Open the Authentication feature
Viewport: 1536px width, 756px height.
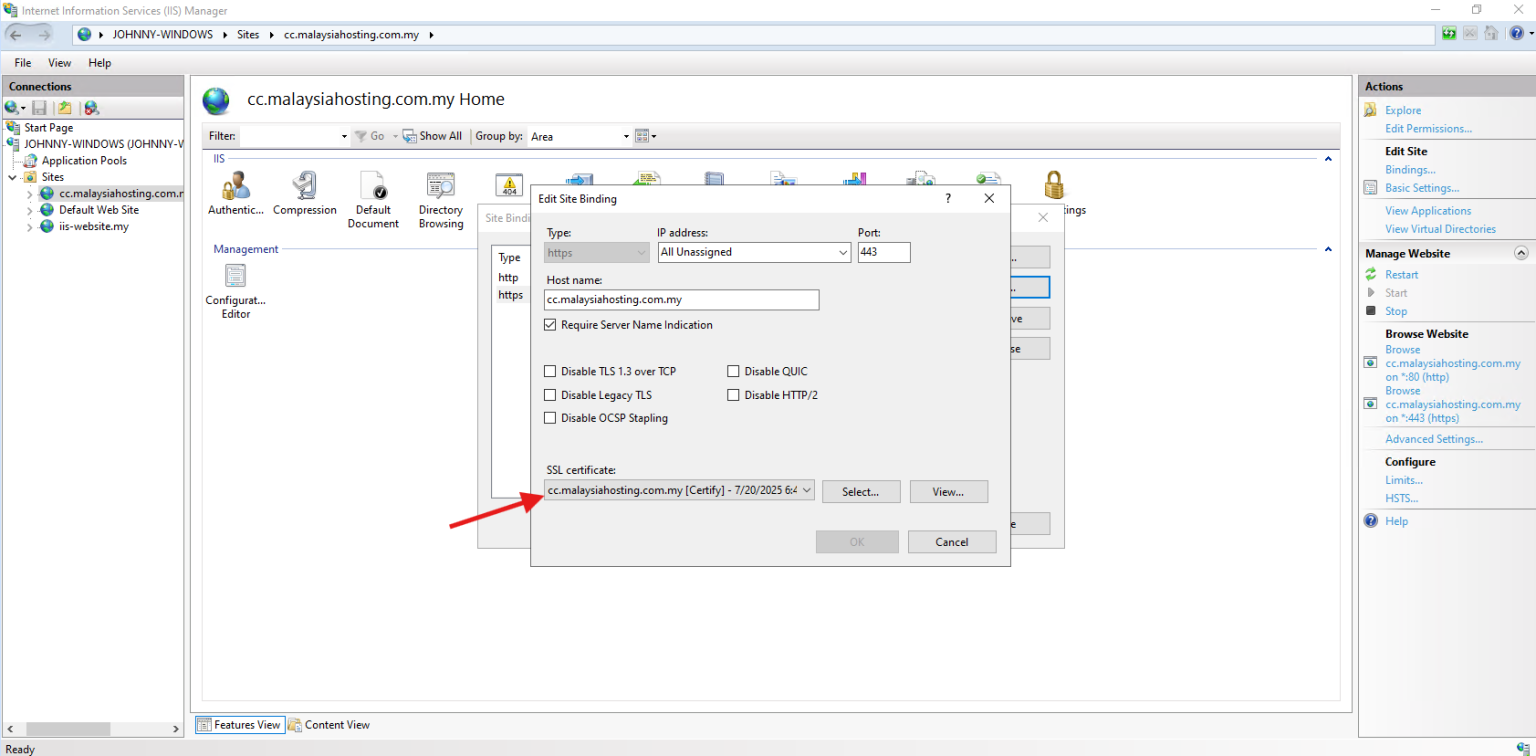[x=235, y=190]
